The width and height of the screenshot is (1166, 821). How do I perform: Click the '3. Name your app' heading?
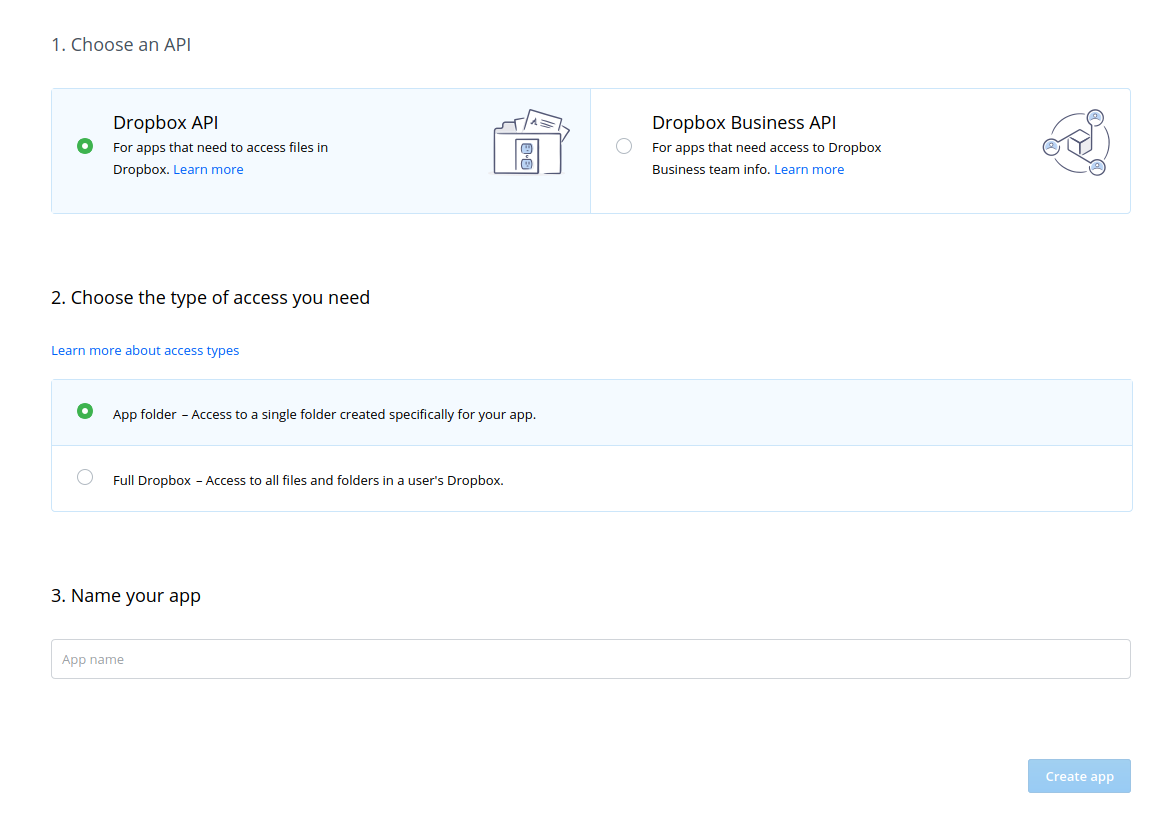tap(126, 596)
